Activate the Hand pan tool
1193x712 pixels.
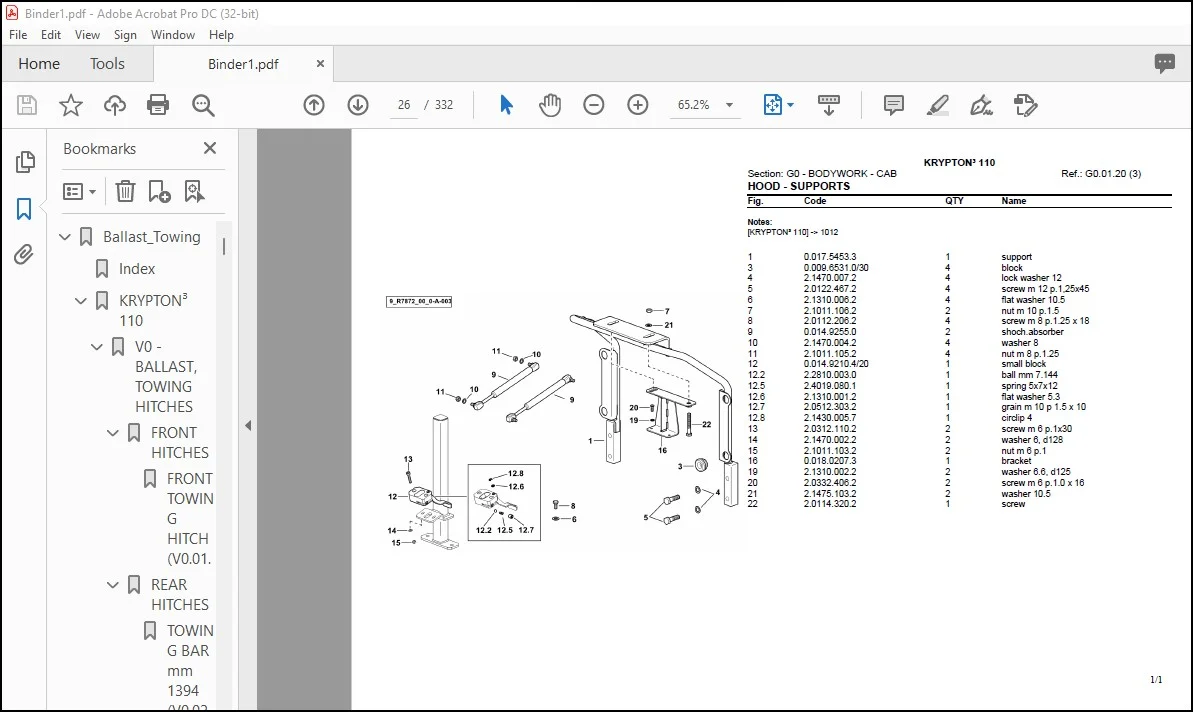pos(549,105)
